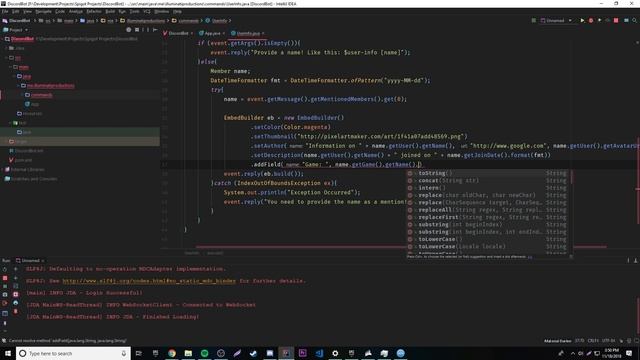Open the Refactor menu
This screenshot has height=360, width=640.
[x=93, y=11]
